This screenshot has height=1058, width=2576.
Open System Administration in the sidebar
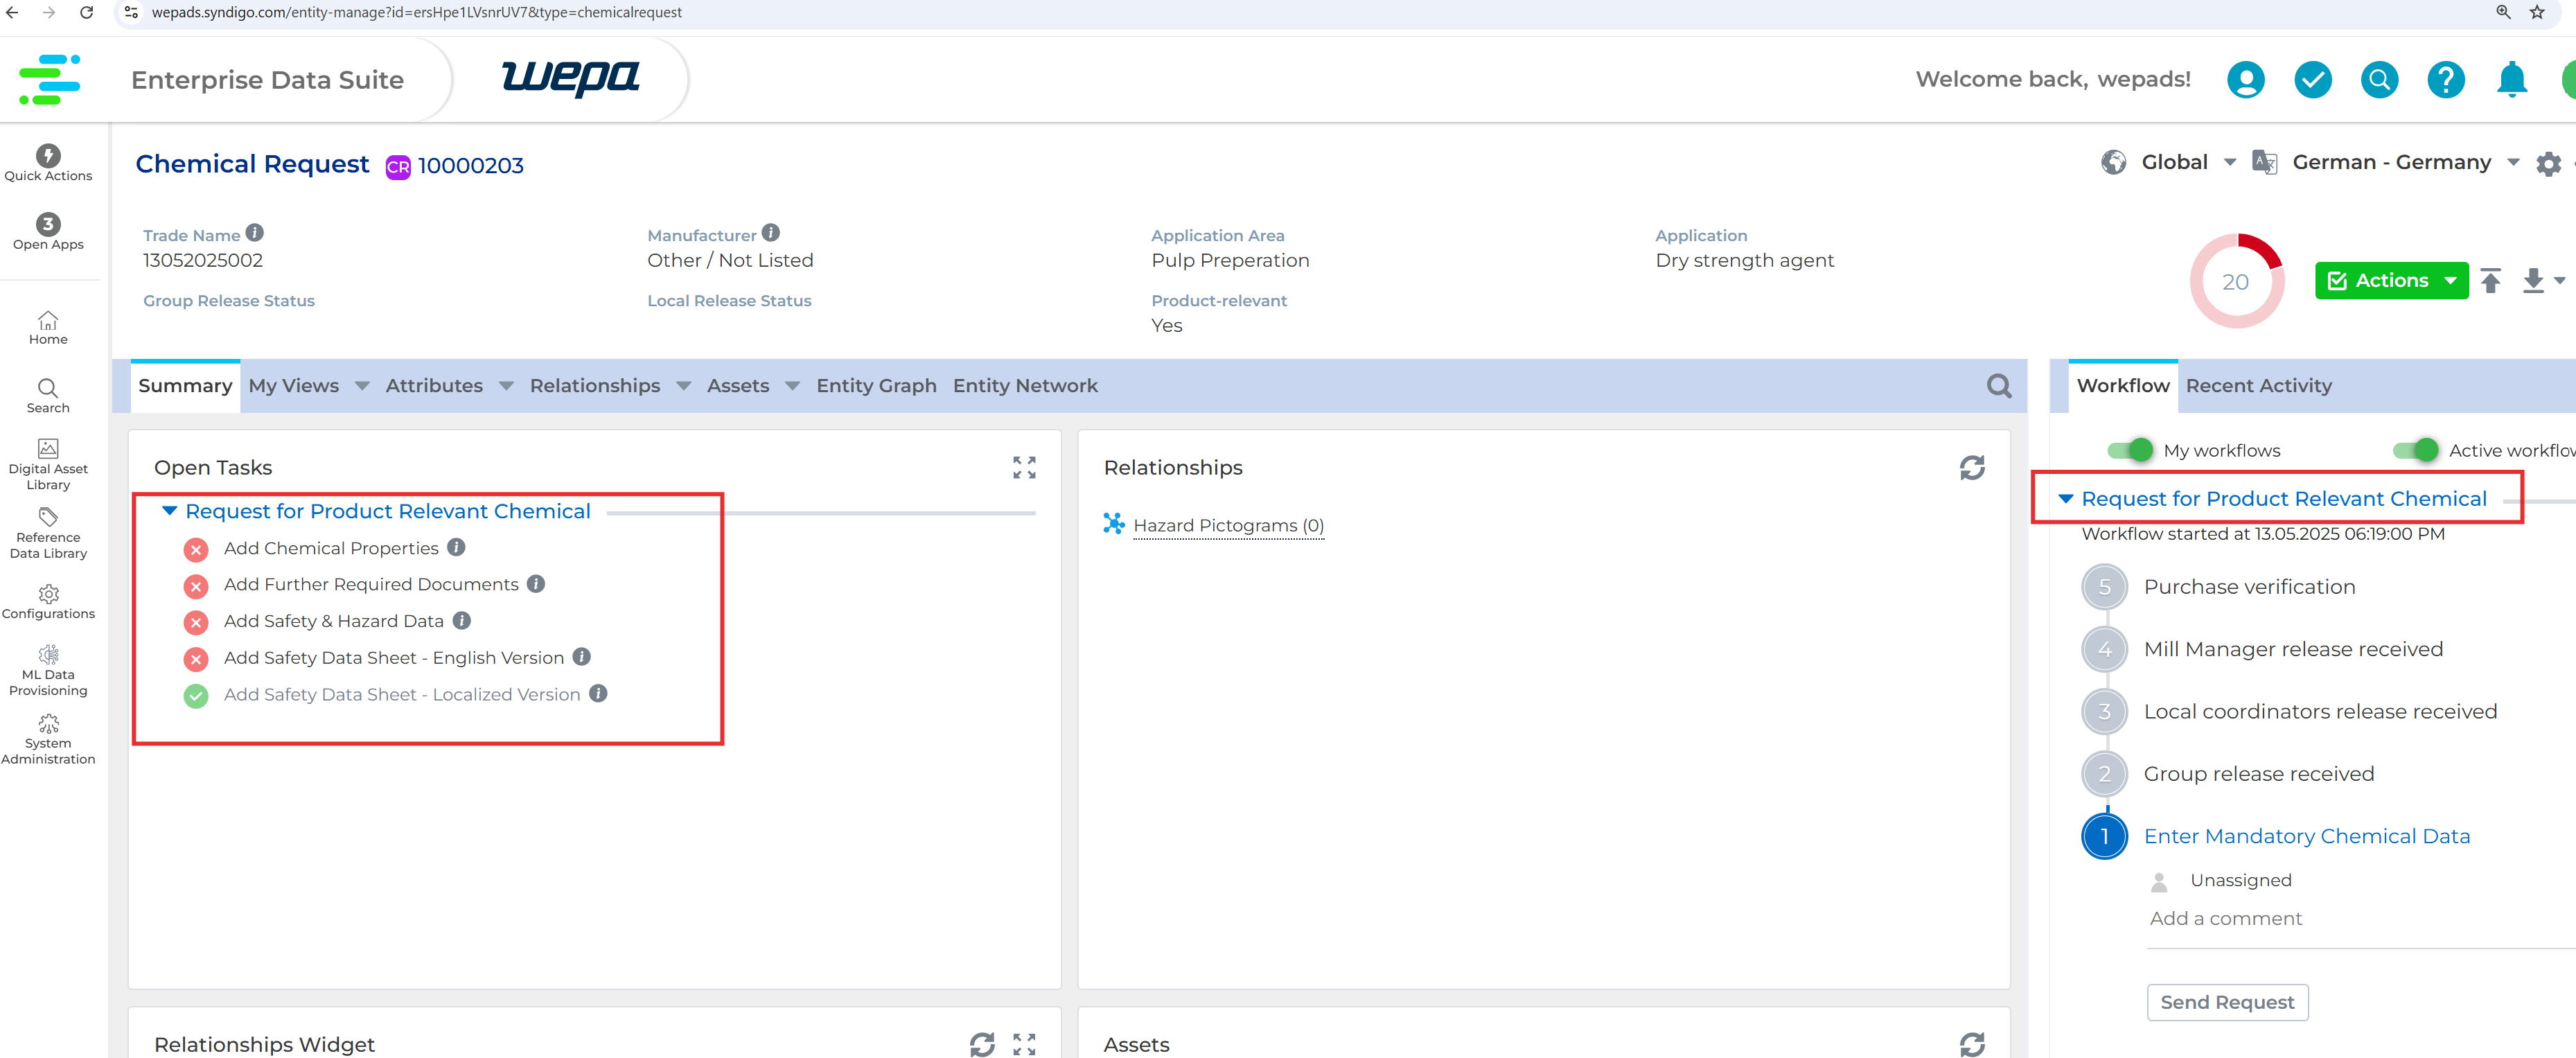tap(48, 739)
